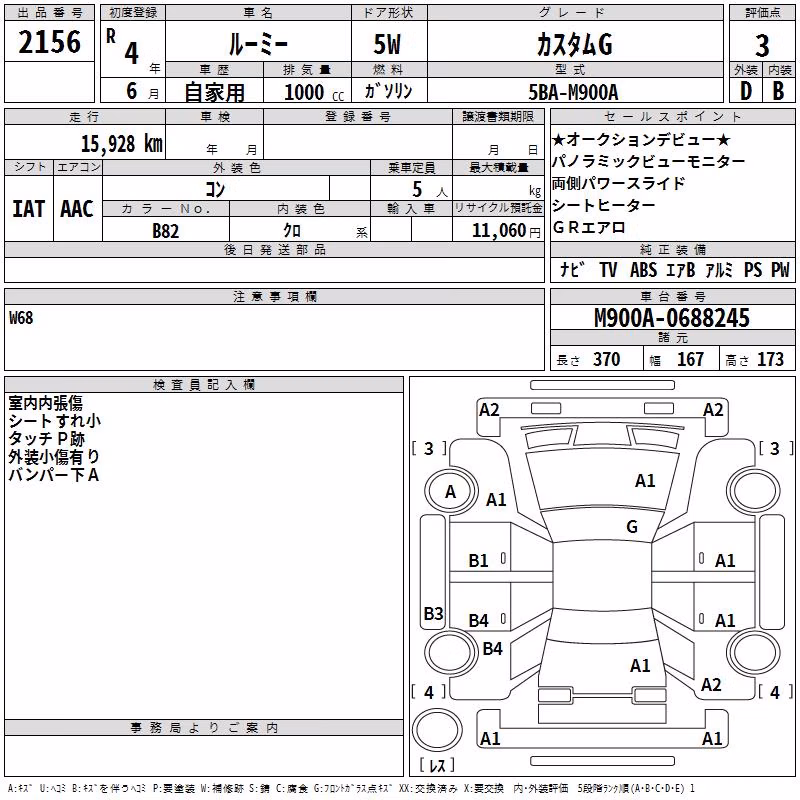Click the fuel type ガソリン
The width and height of the screenshot is (800, 800).
point(388,91)
